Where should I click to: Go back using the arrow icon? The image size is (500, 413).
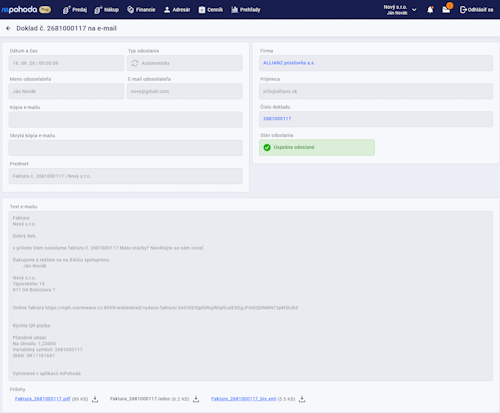(x=8, y=28)
